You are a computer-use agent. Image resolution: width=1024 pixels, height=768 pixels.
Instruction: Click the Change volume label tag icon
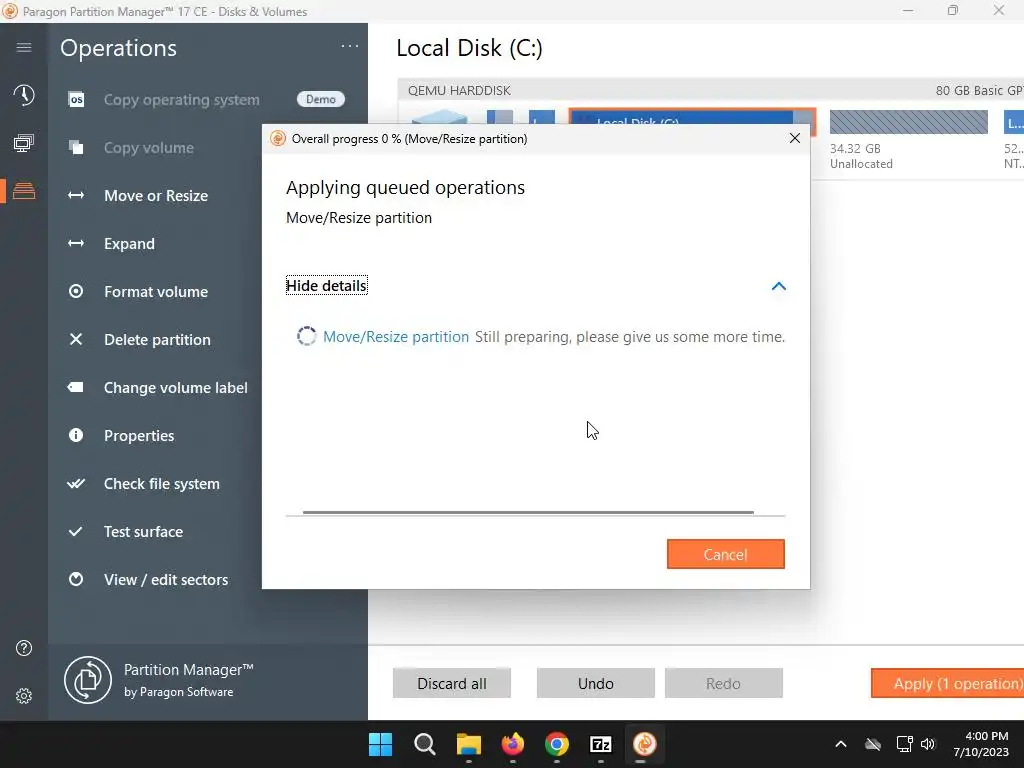click(76, 387)
